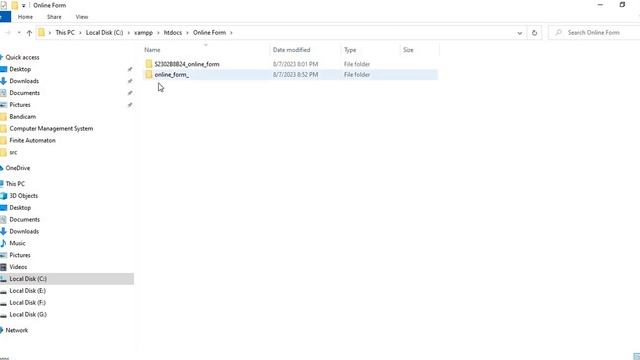640x360 pixels.
Task: Expand the address bar history dropdown
Action: (x=520, y=33)
